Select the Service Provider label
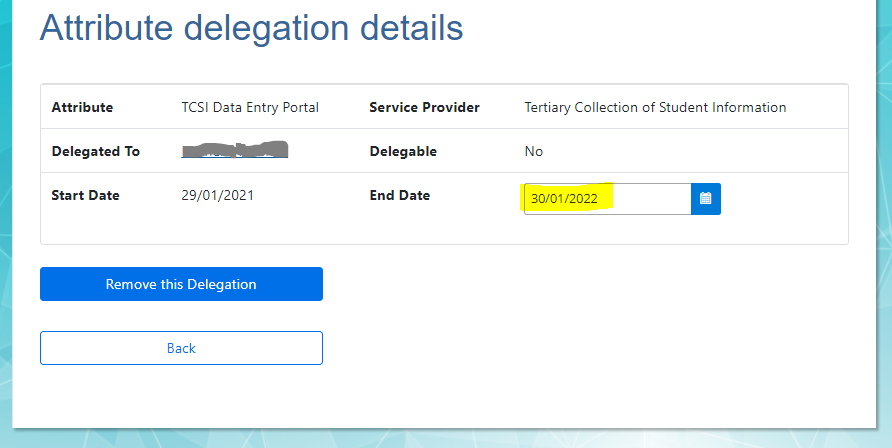Screen dimensions: 892x448 pos(424,107)
